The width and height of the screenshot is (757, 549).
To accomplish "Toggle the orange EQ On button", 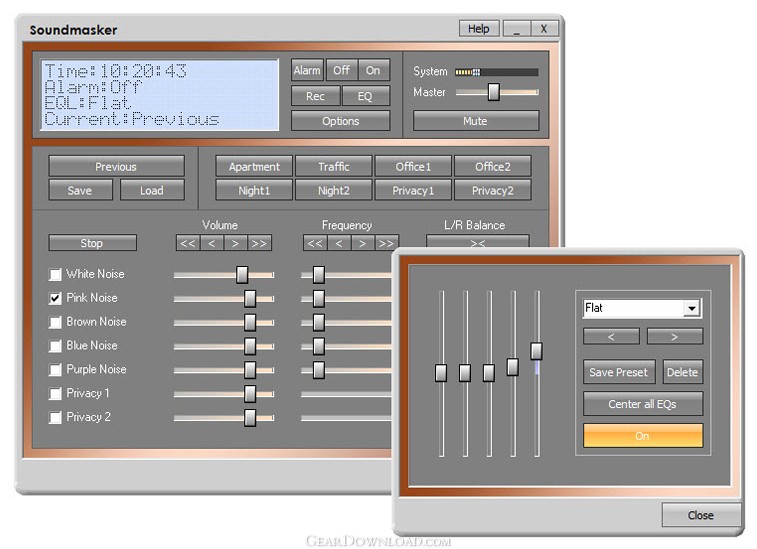I will pos(643,436).
